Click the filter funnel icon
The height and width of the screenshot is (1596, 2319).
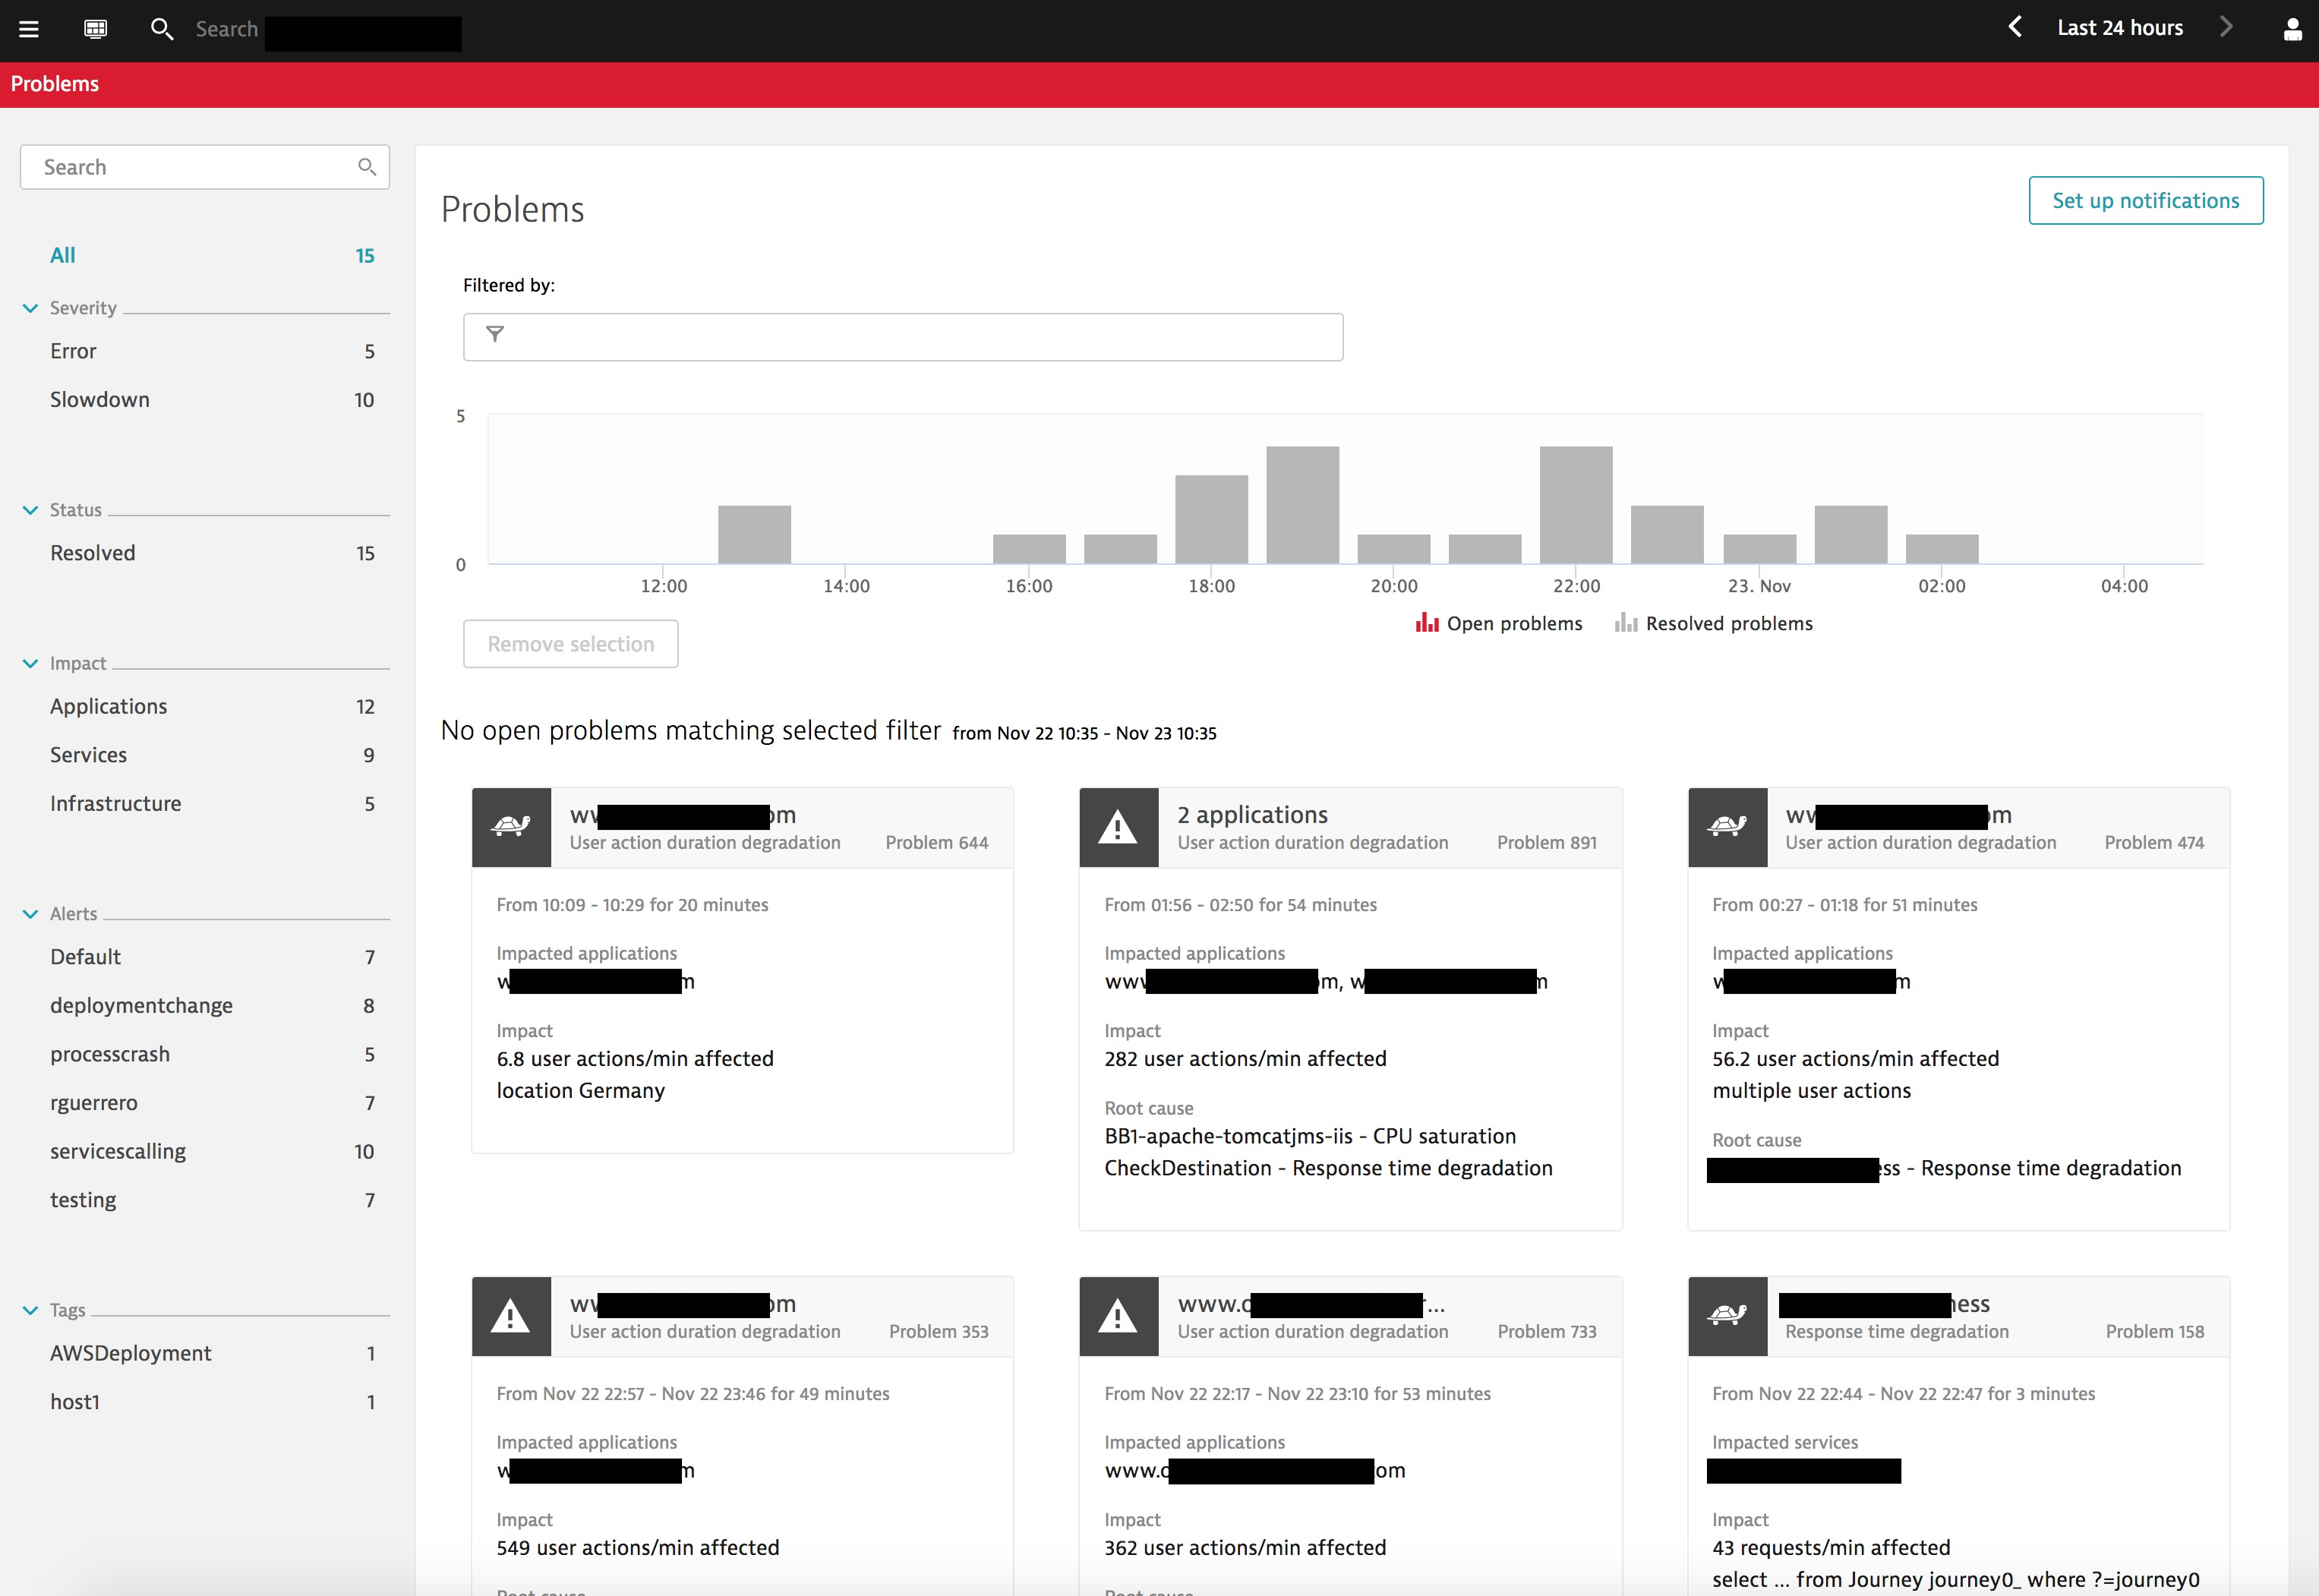pos(495,334)
